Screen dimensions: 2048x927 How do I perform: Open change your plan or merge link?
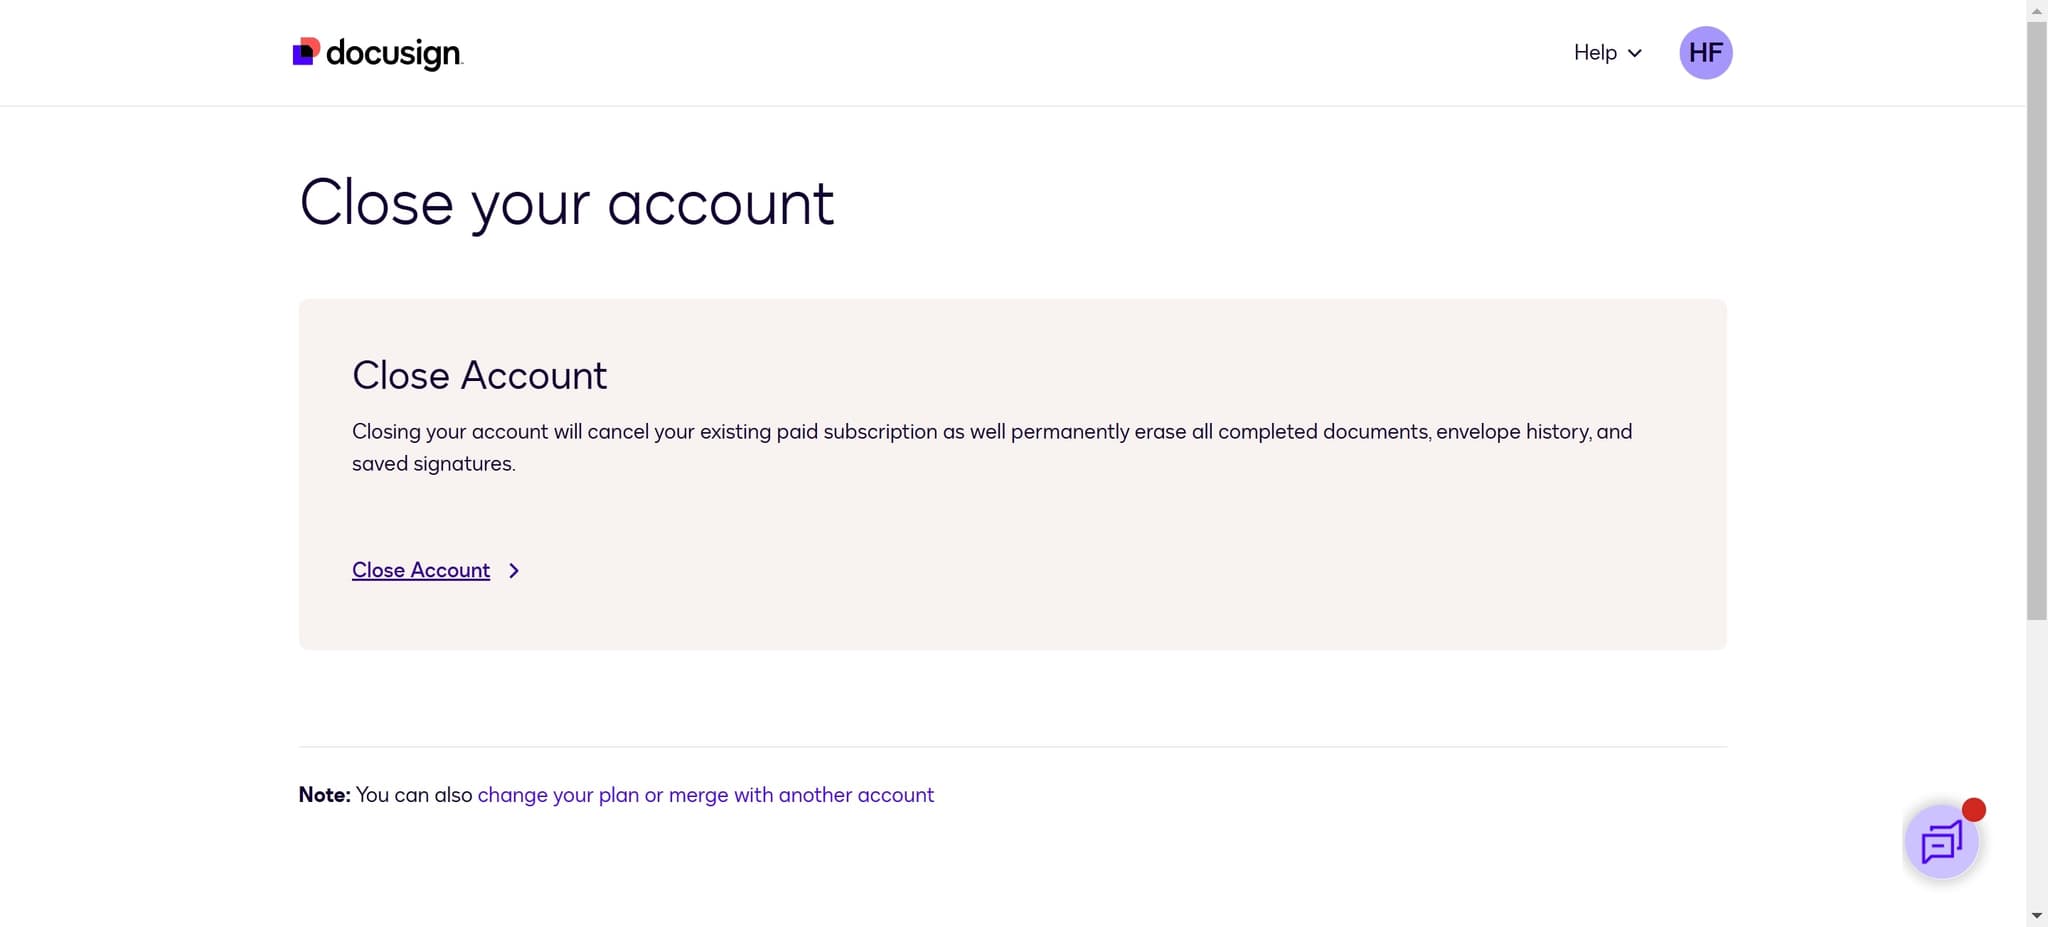coord(705,794)
